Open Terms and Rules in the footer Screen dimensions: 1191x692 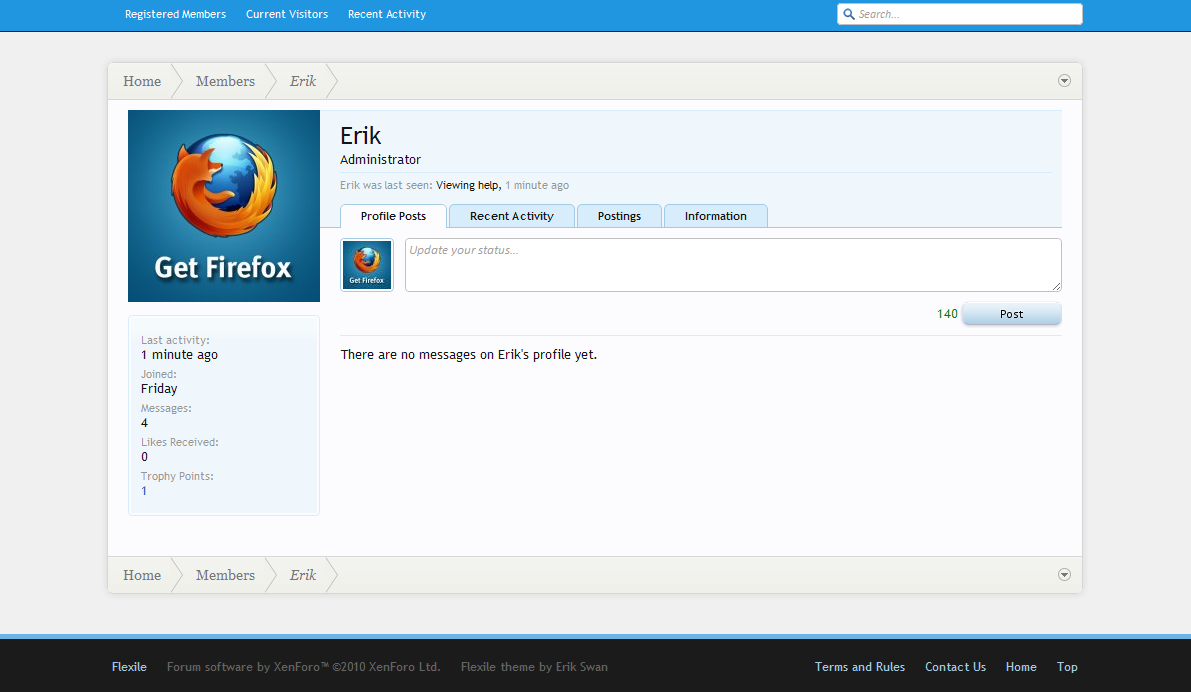click(x=859, y=666)
